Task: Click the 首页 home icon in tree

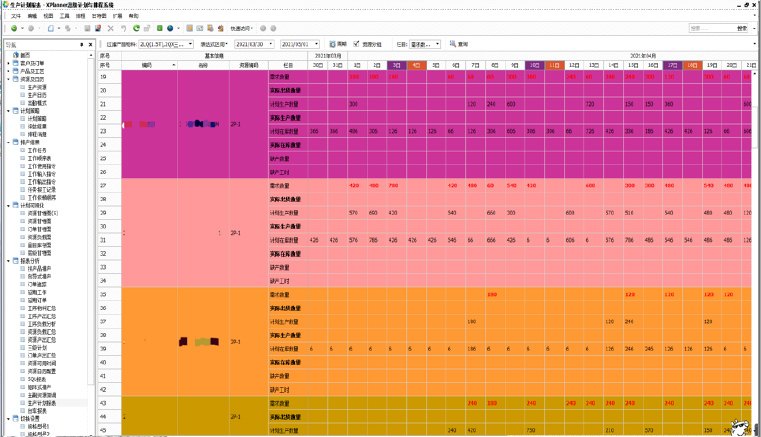Action: [x=16, y=55]
